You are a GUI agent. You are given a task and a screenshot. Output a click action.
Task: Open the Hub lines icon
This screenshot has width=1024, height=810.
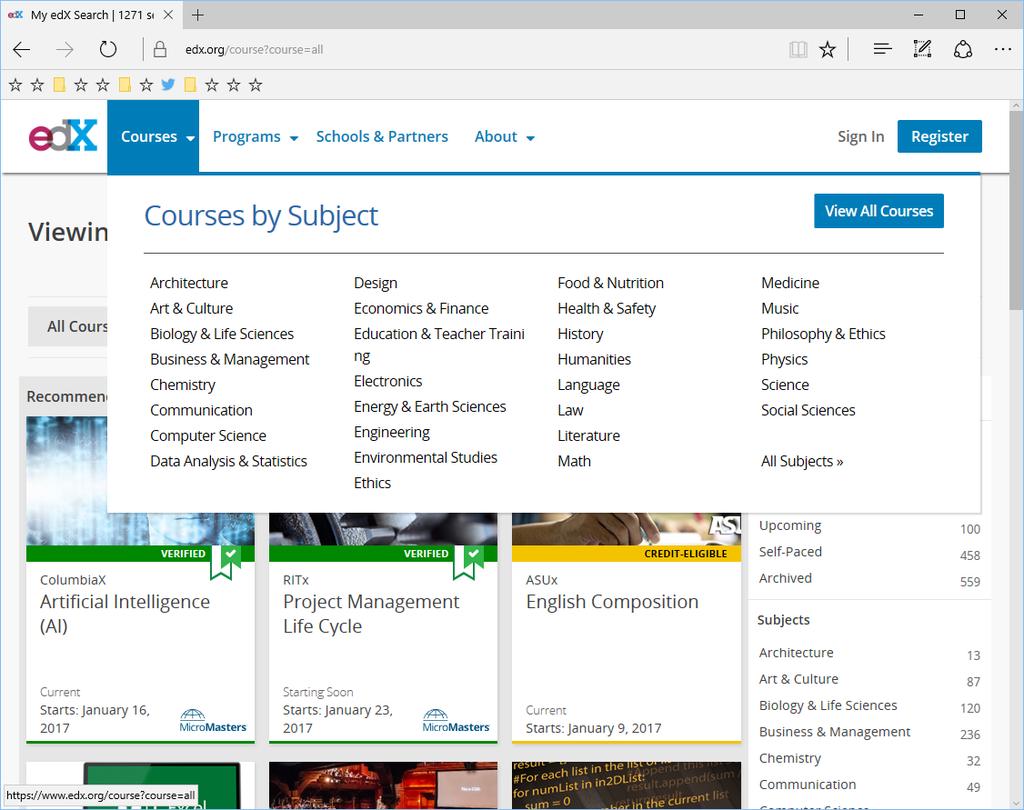tap(882, 49)
